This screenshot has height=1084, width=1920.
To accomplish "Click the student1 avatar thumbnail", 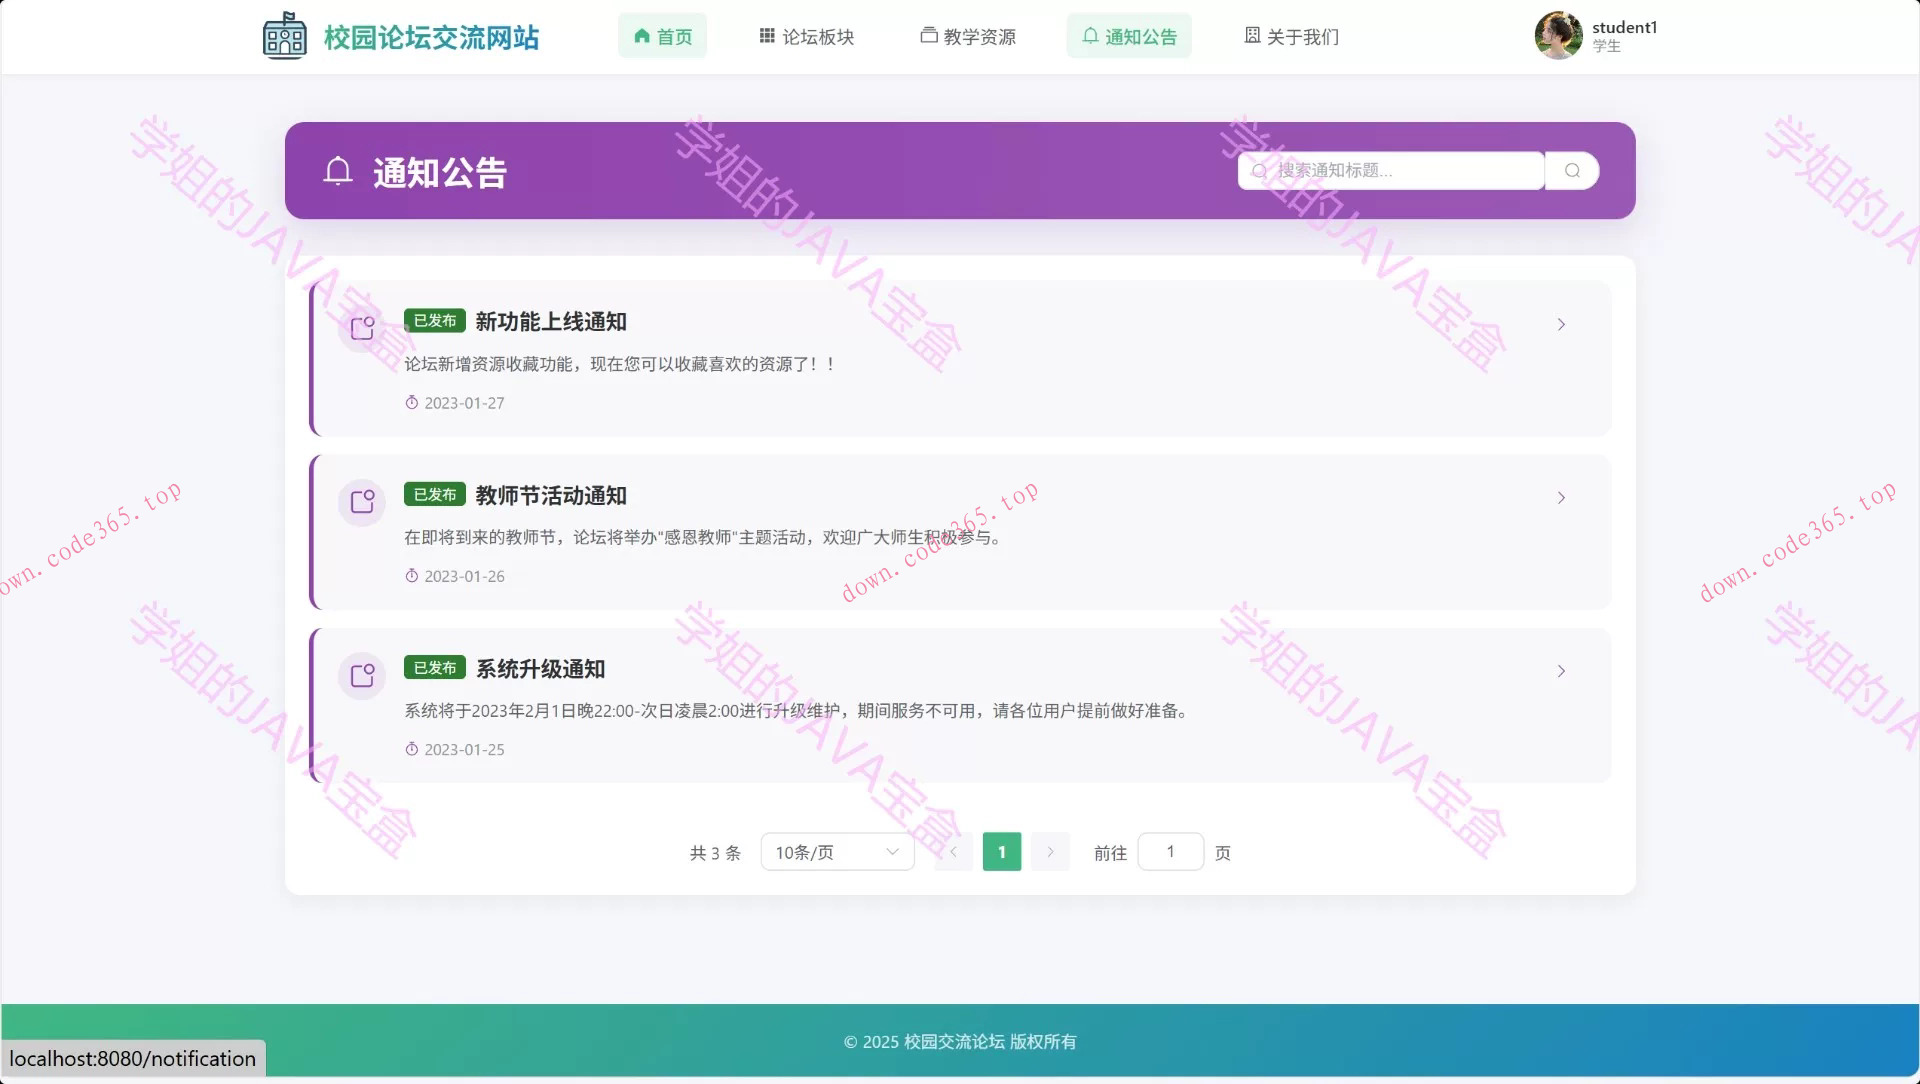I will [x=1558, y=35].
